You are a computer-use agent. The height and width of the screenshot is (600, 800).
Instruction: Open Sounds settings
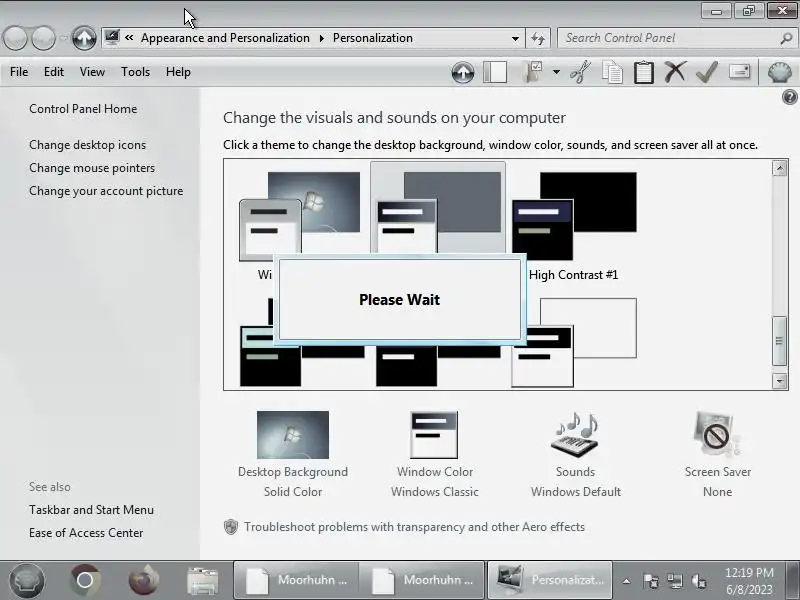[x=576, y=455]
